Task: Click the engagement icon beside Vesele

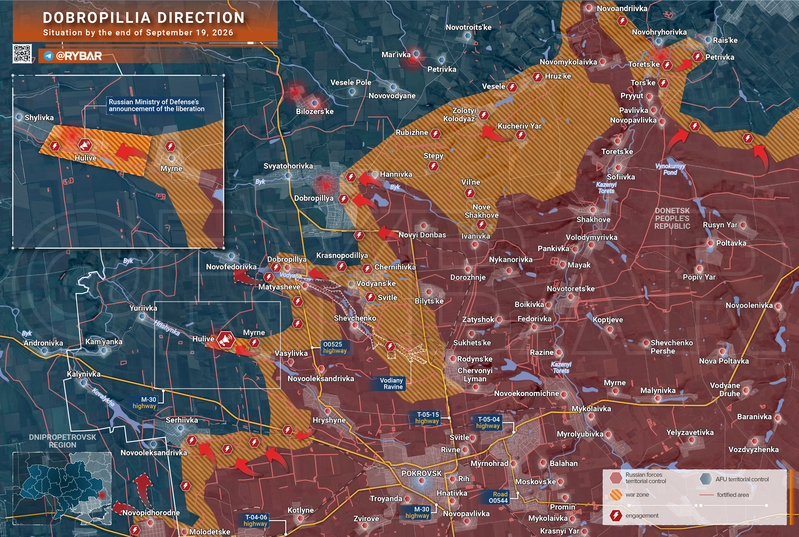Action: click(512, 87)
